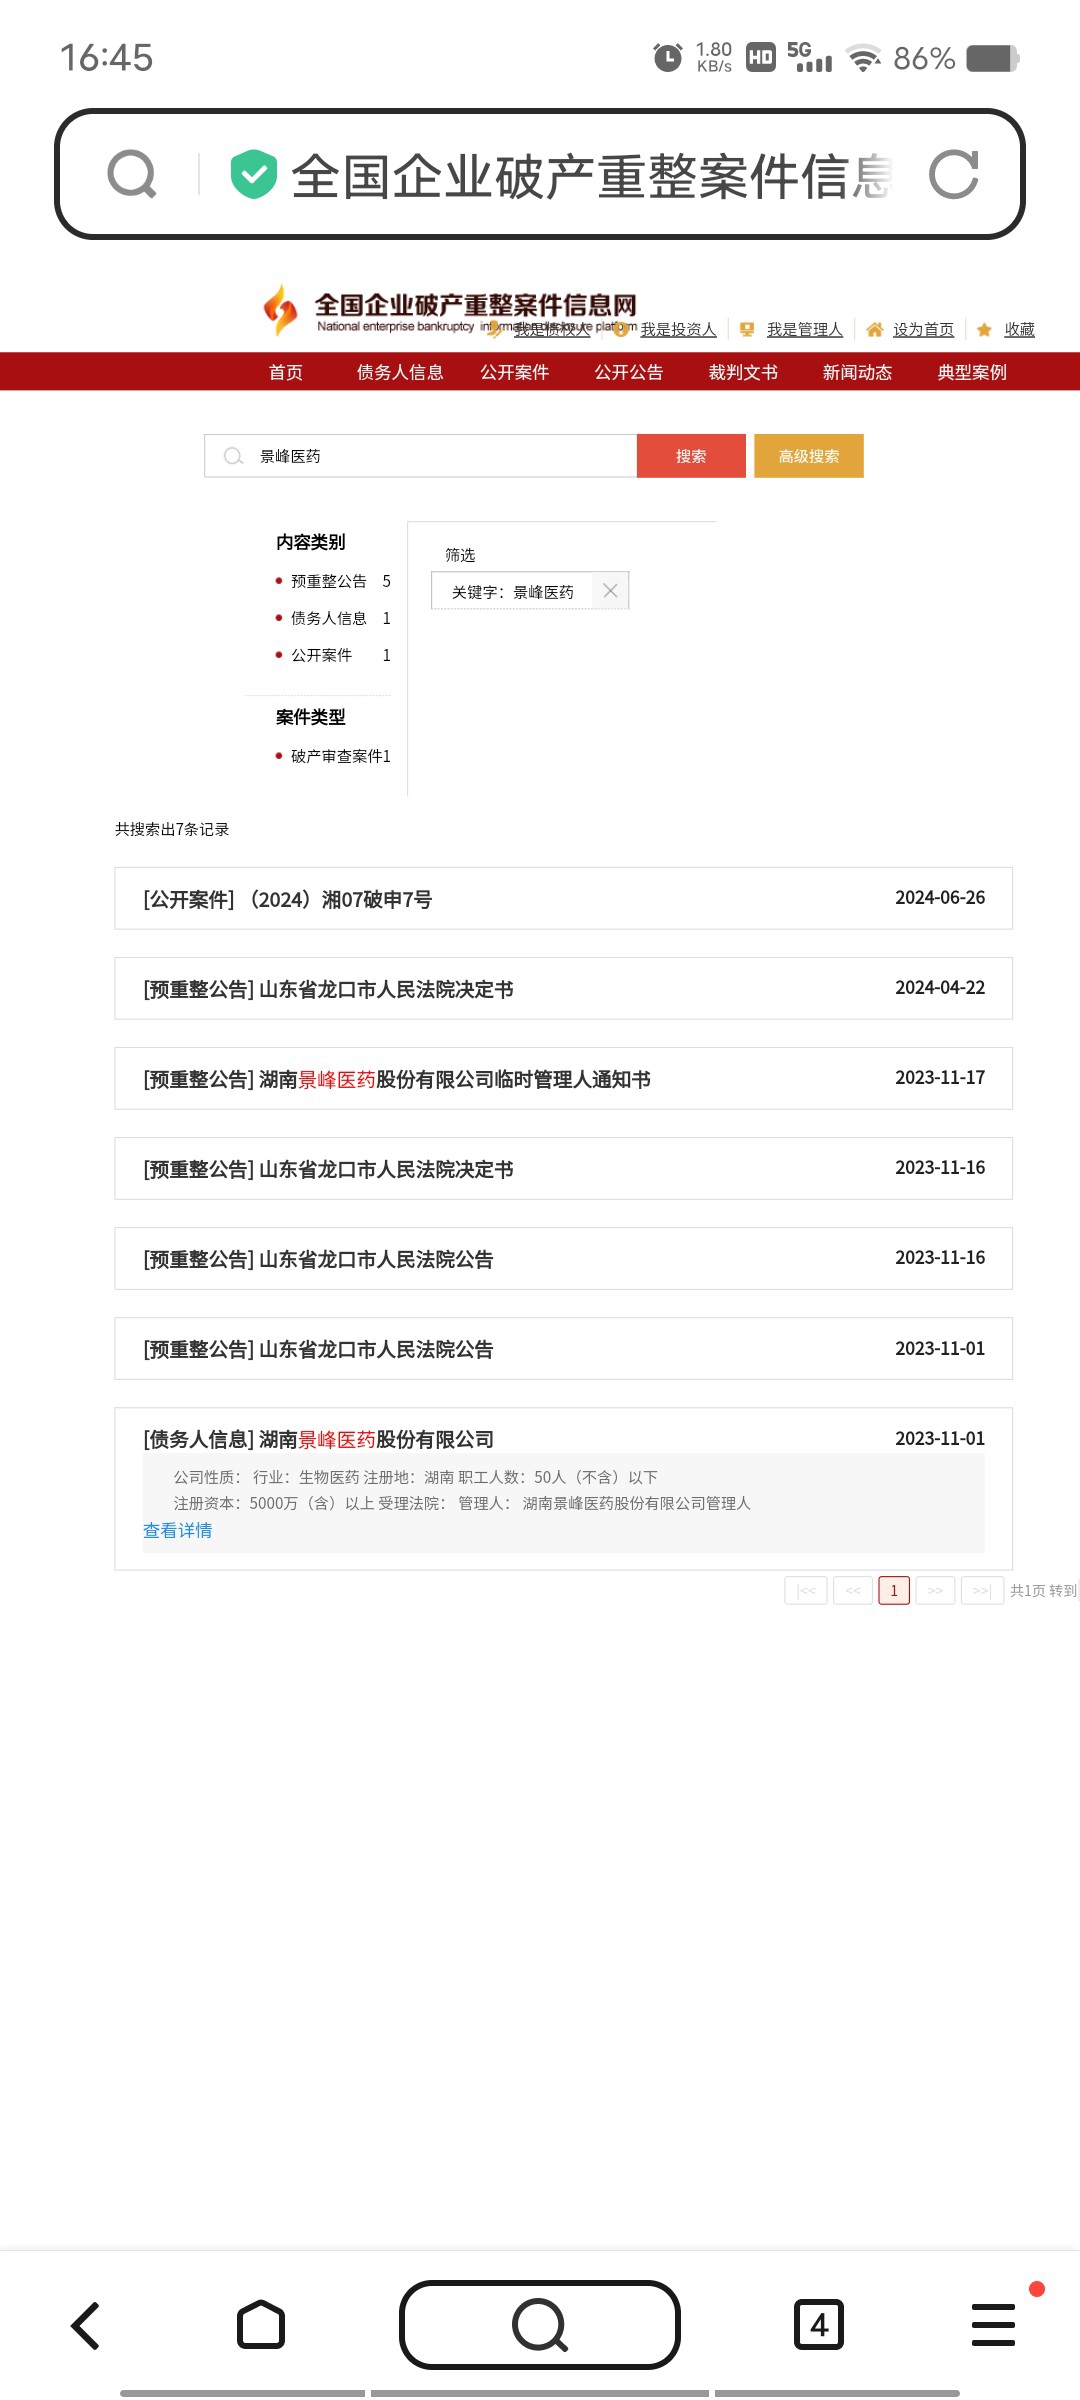
Task: Click the magnifier icon inside the search box
Action: (x=233, y=456)
